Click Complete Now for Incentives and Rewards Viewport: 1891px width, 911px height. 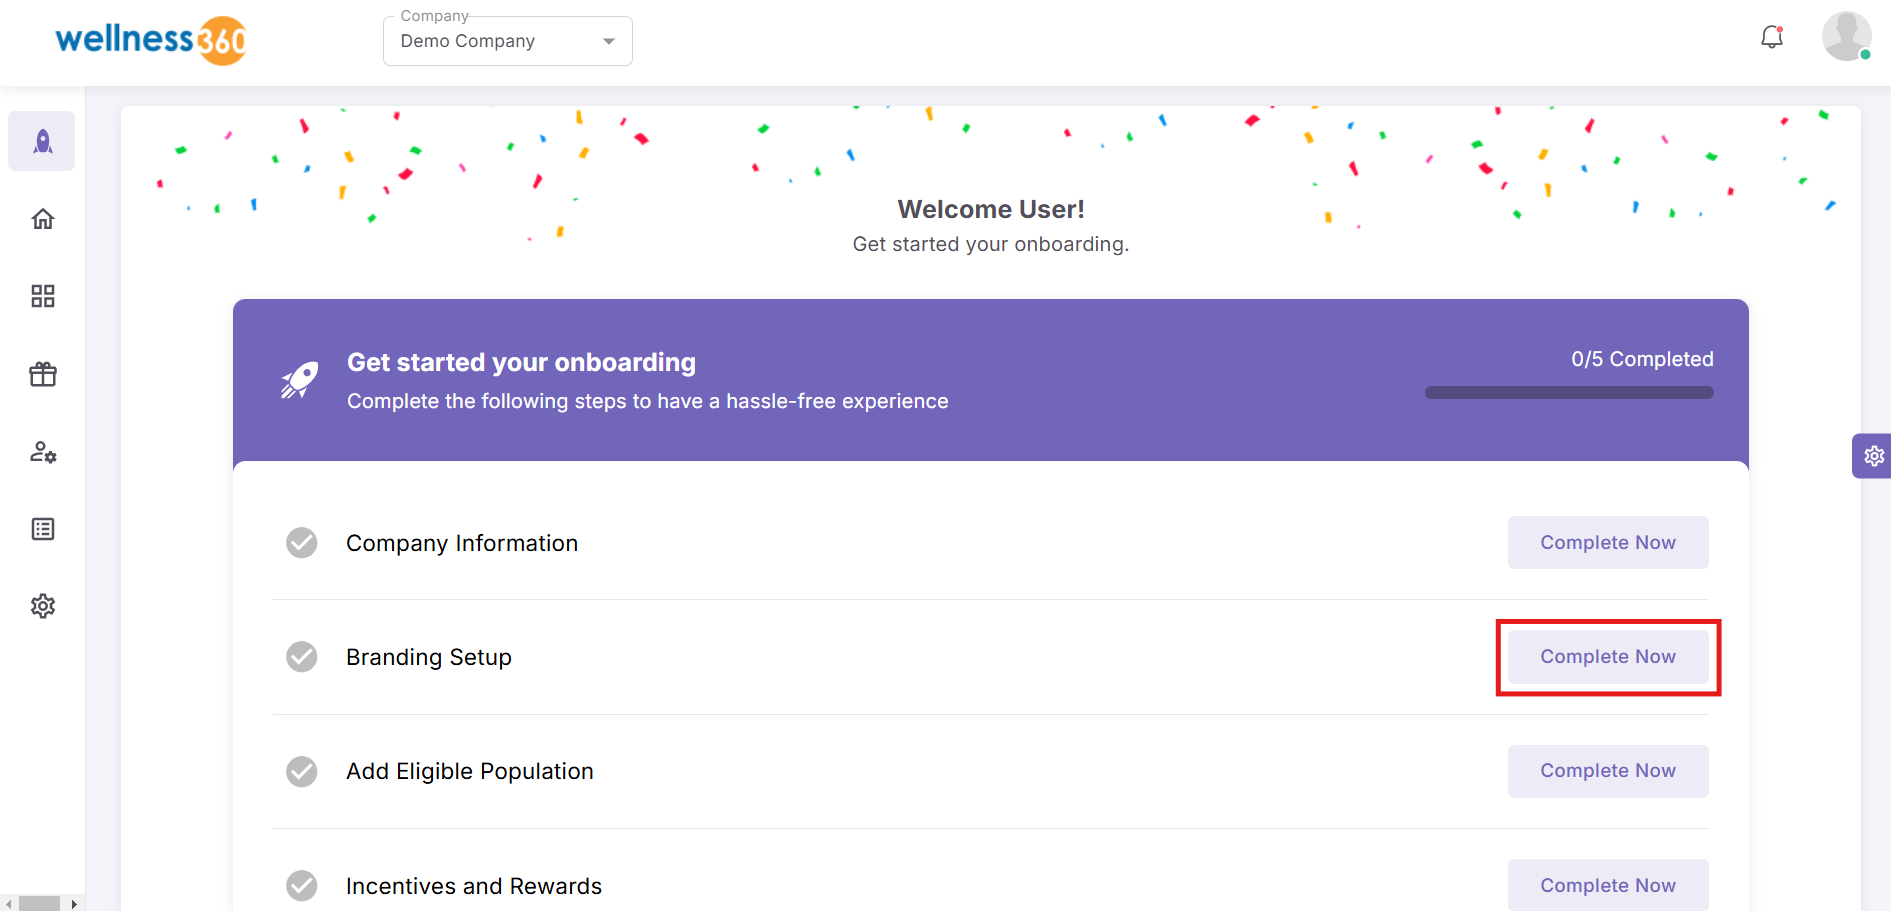(x=1608, y=885)
